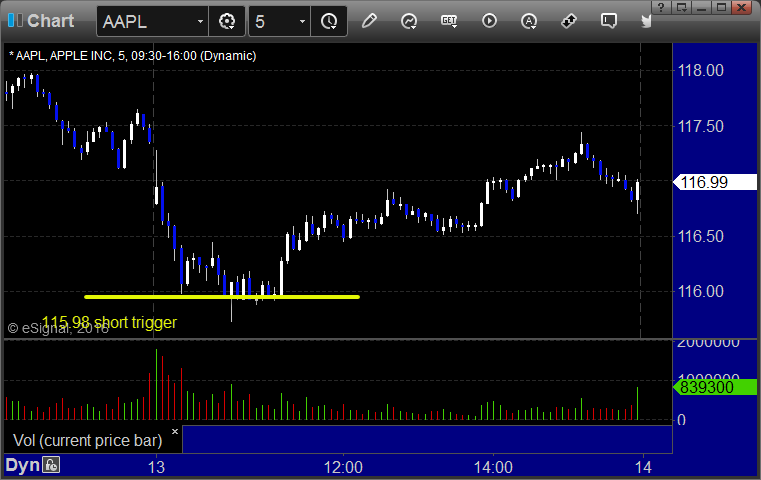Select the yellow short trigger line
The width and height of the screenshot is (761, 480).
click(x=222, y=297)
